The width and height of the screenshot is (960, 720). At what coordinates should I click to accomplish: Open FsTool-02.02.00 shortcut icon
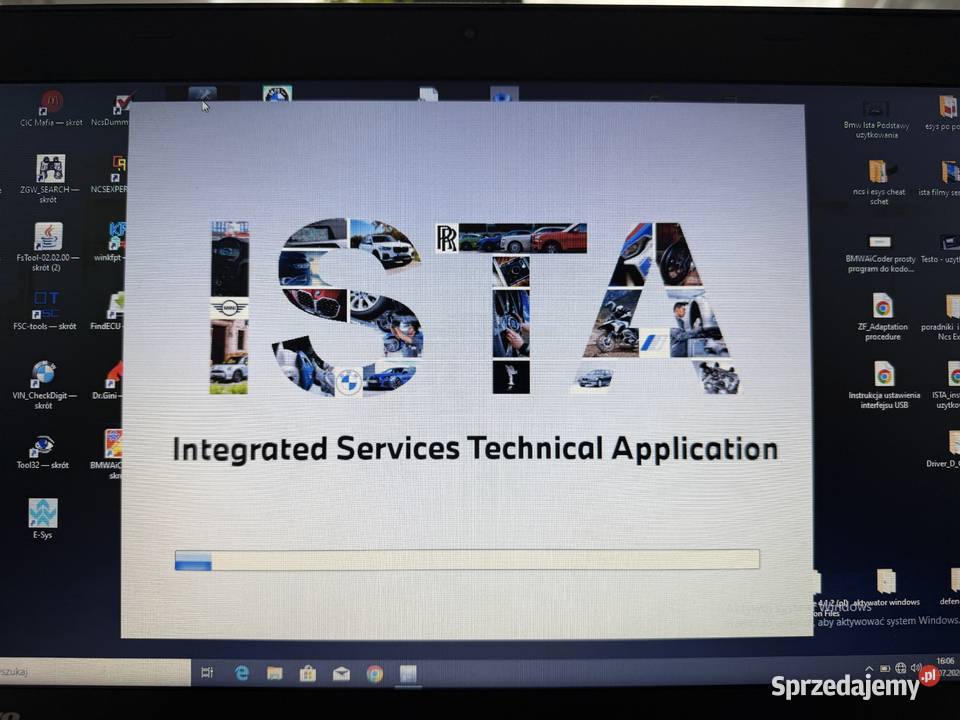48,237
